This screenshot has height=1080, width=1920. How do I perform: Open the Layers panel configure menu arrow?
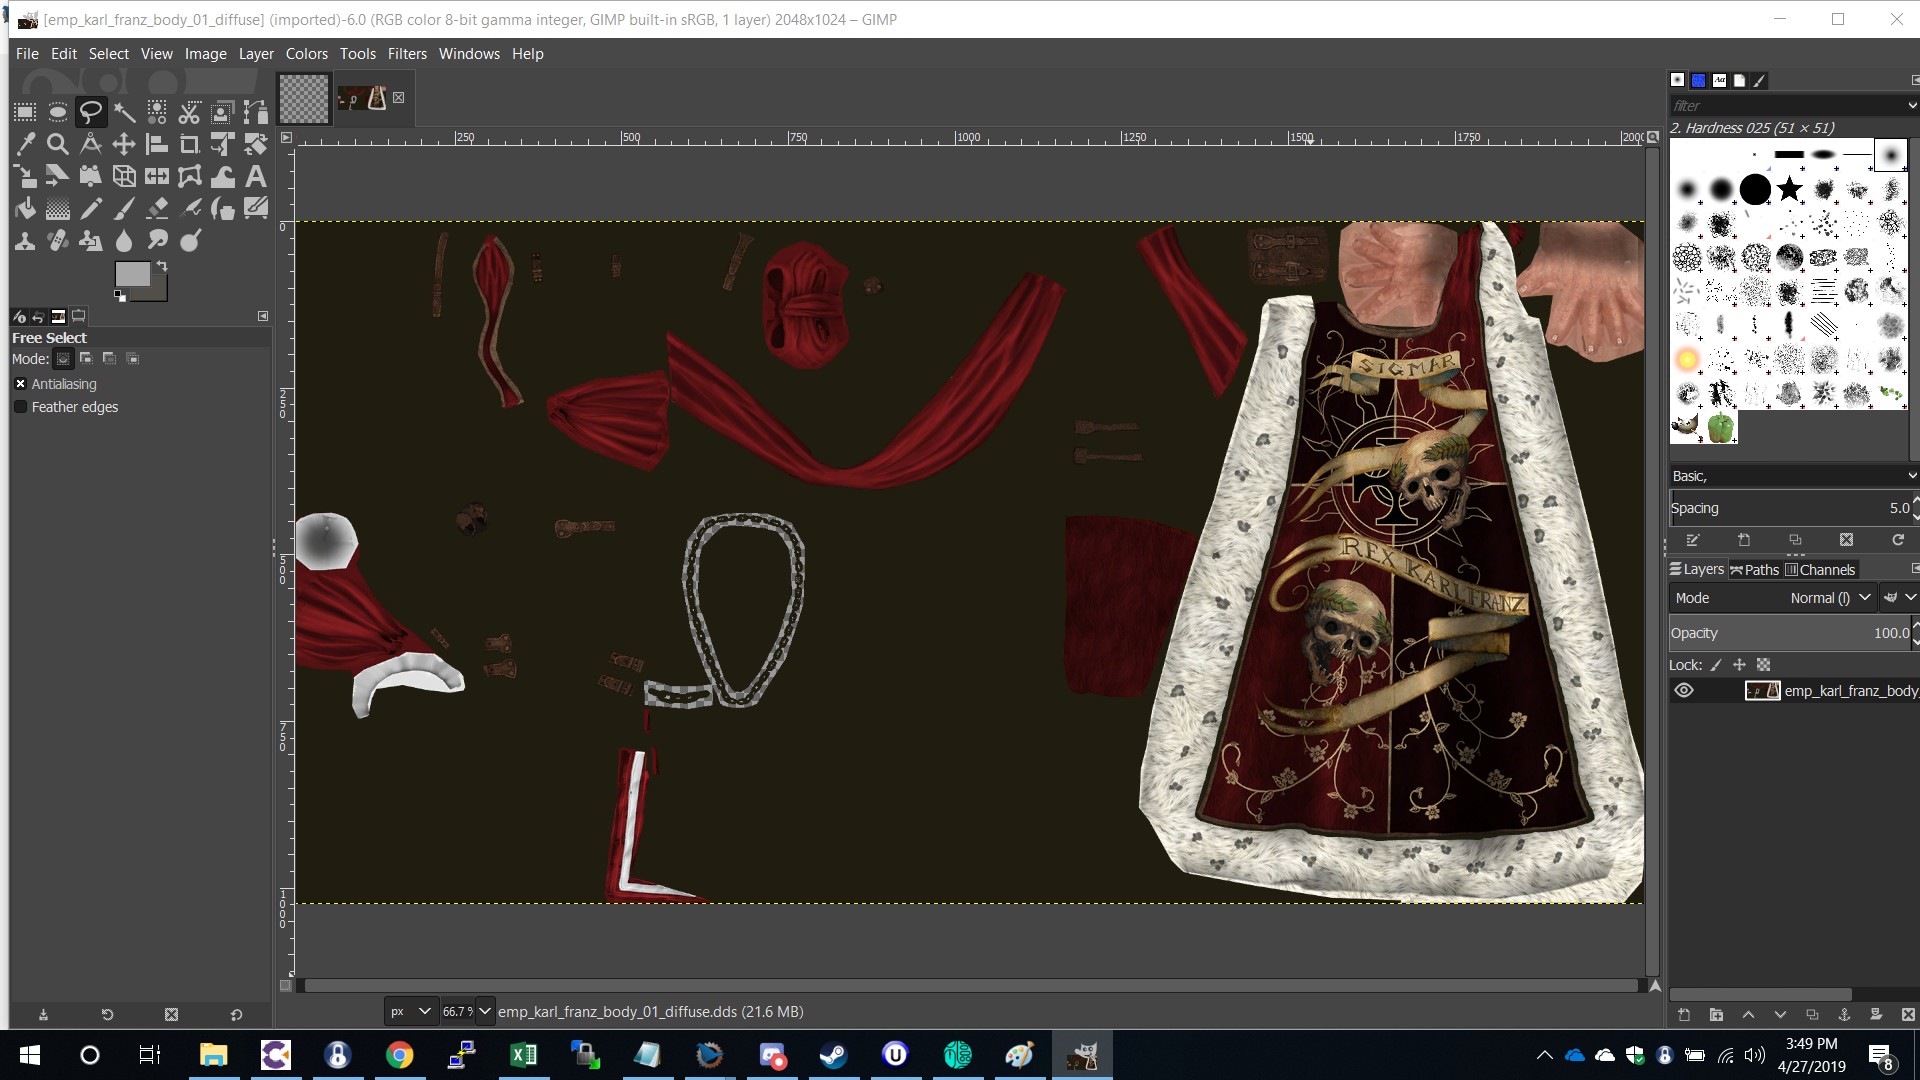pyautogui.click(x=1914, y=569)
